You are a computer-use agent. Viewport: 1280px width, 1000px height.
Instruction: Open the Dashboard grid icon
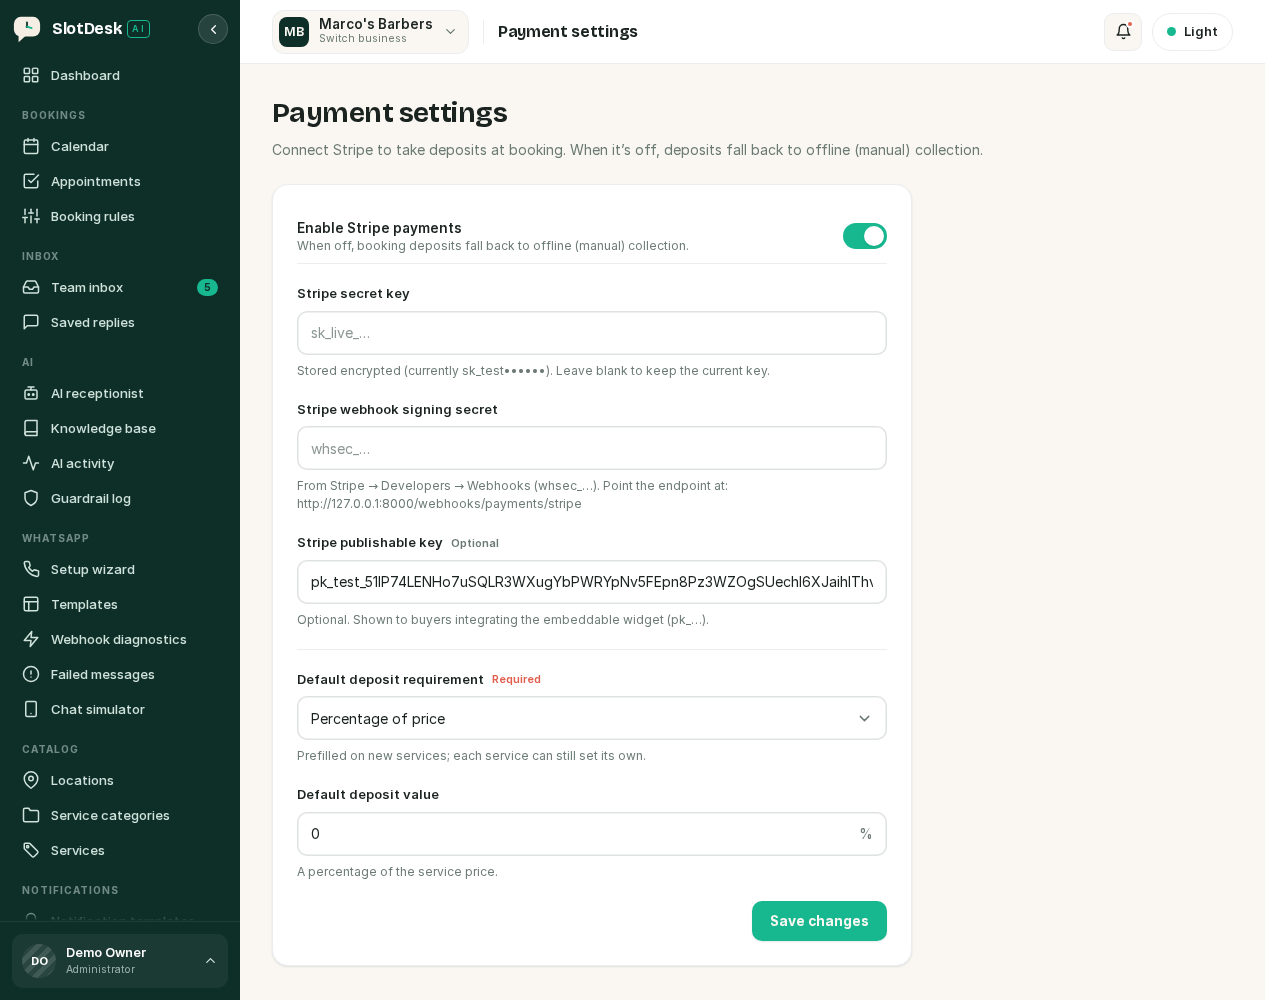click(31, 75)
